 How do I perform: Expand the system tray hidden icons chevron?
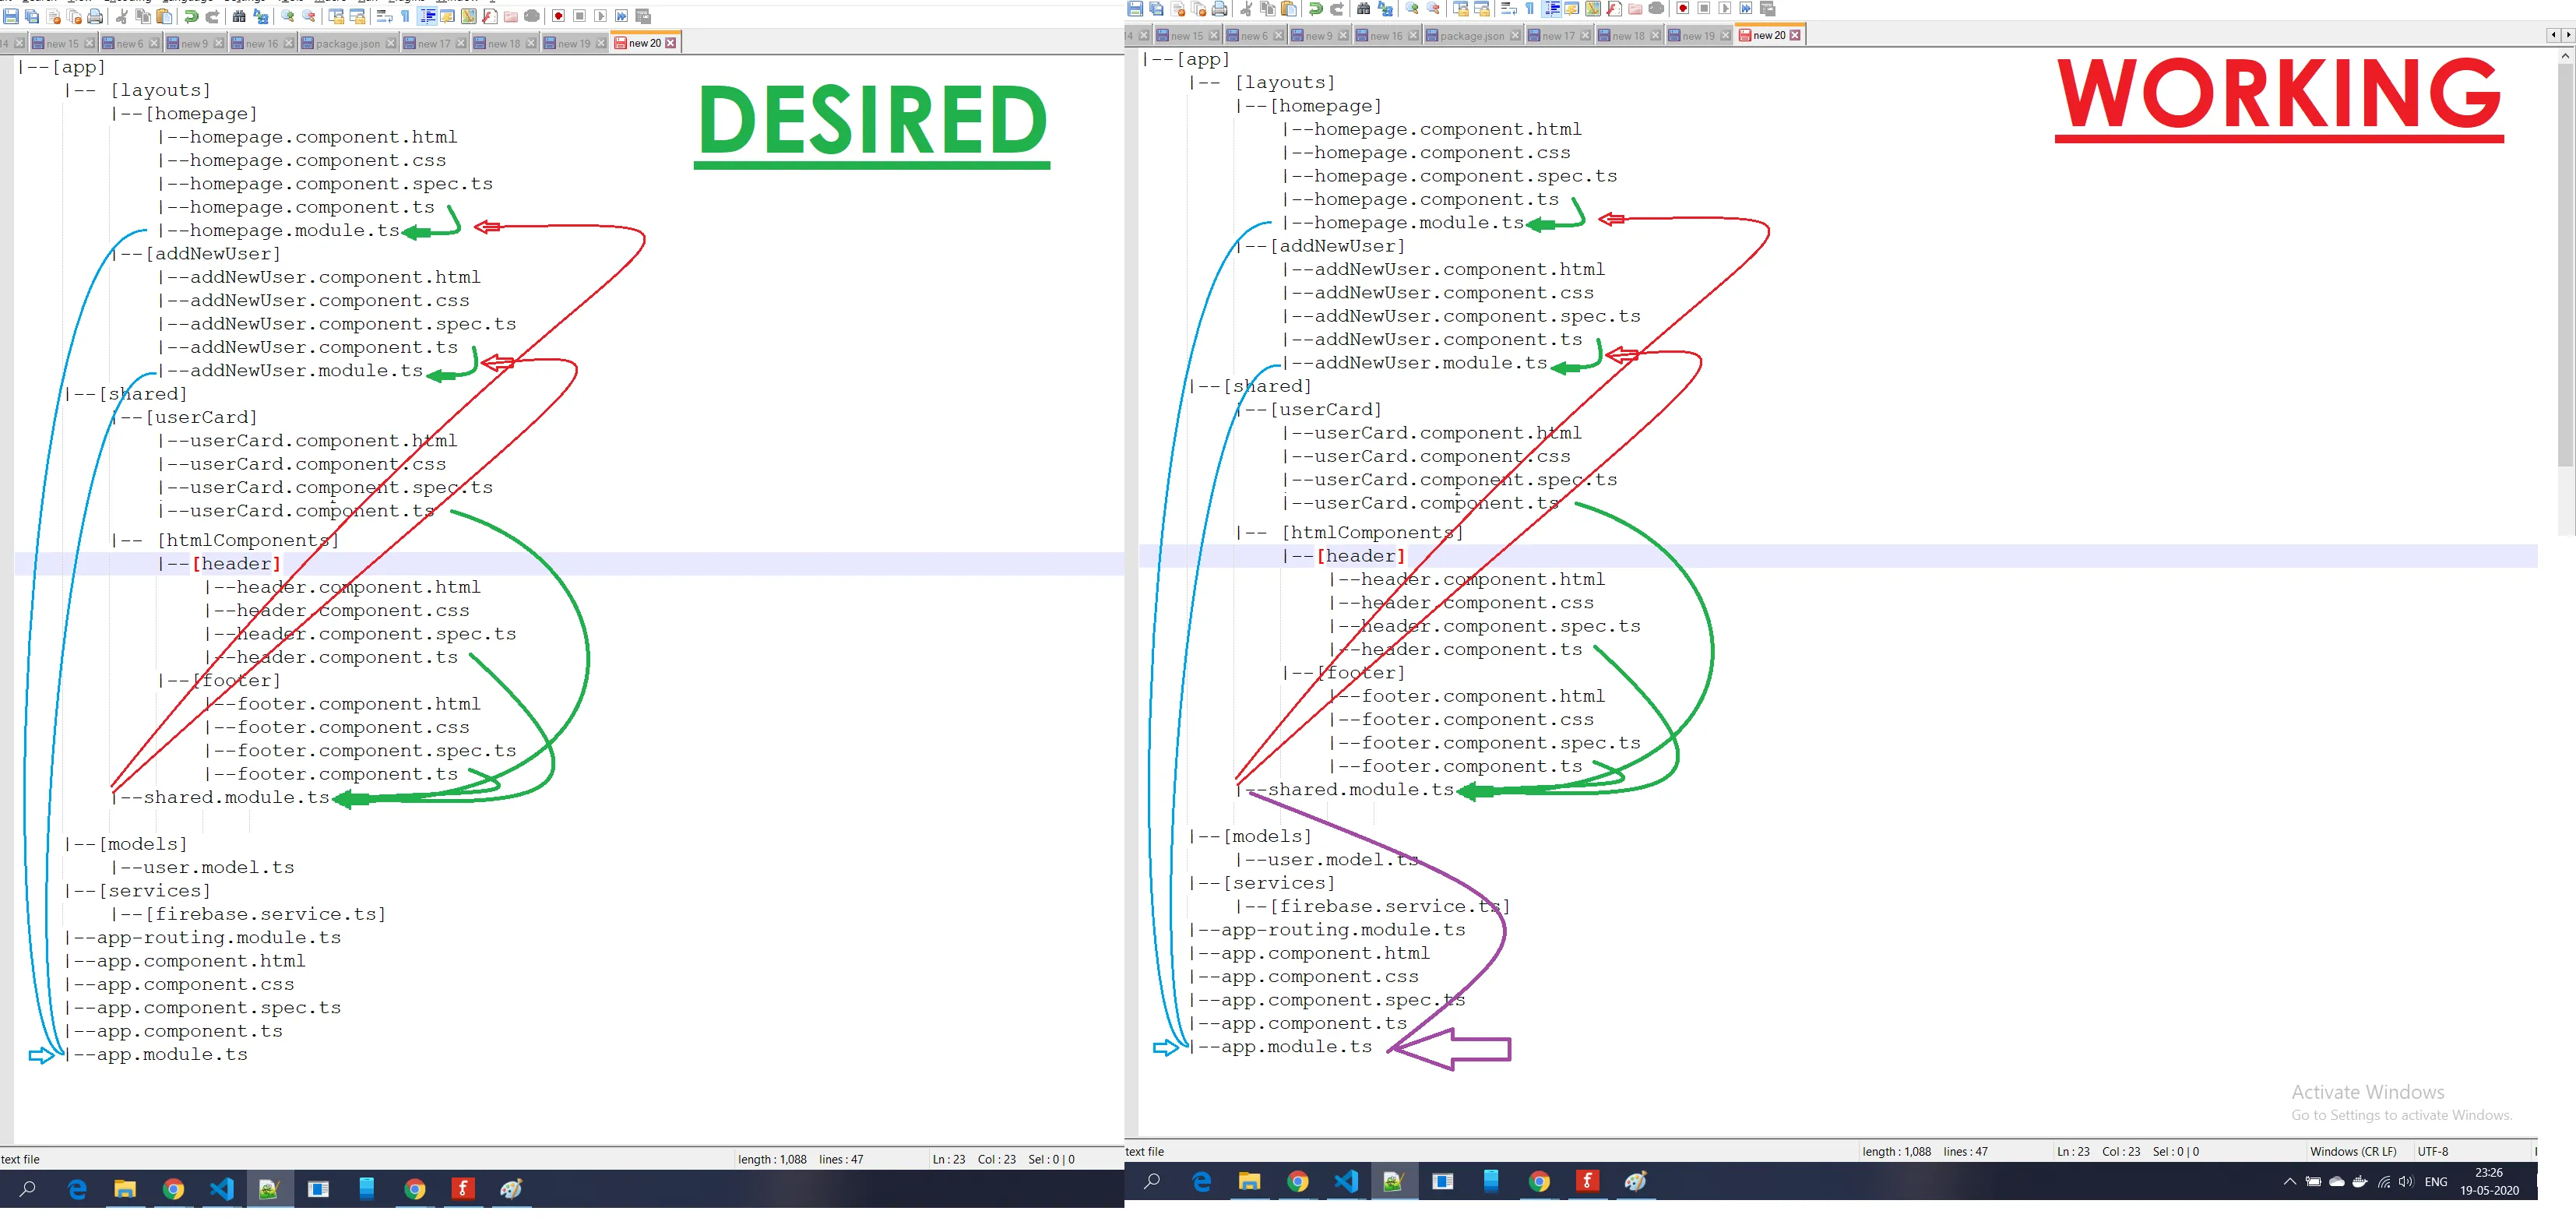(x=2289, y=1182)
